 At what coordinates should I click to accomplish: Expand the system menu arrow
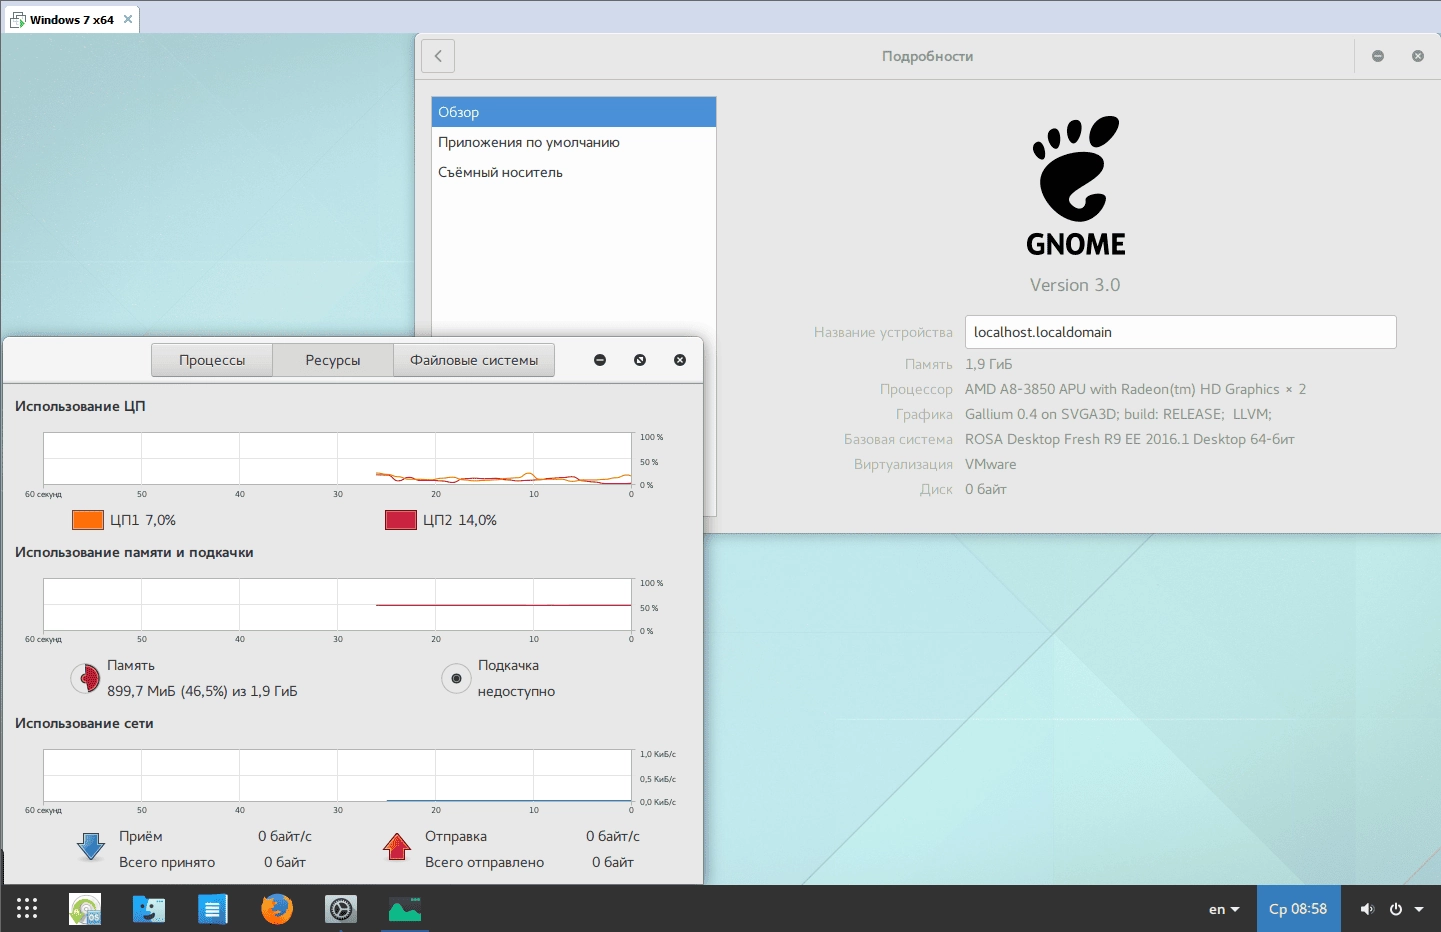coord(1419,909)
